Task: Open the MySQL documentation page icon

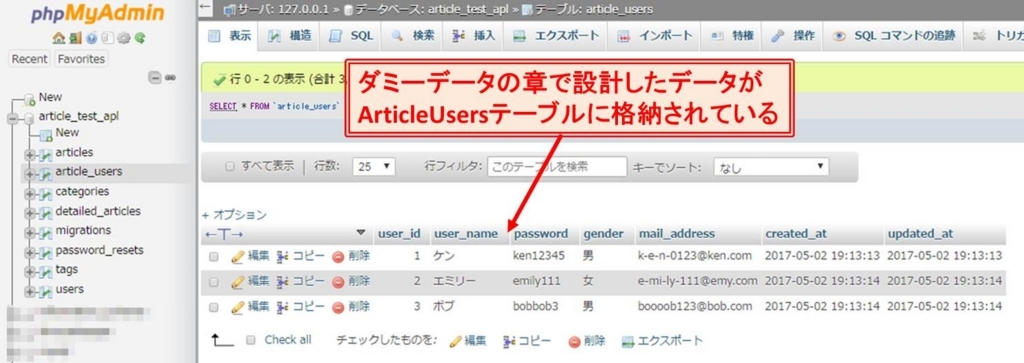Action: coord(108,38)
